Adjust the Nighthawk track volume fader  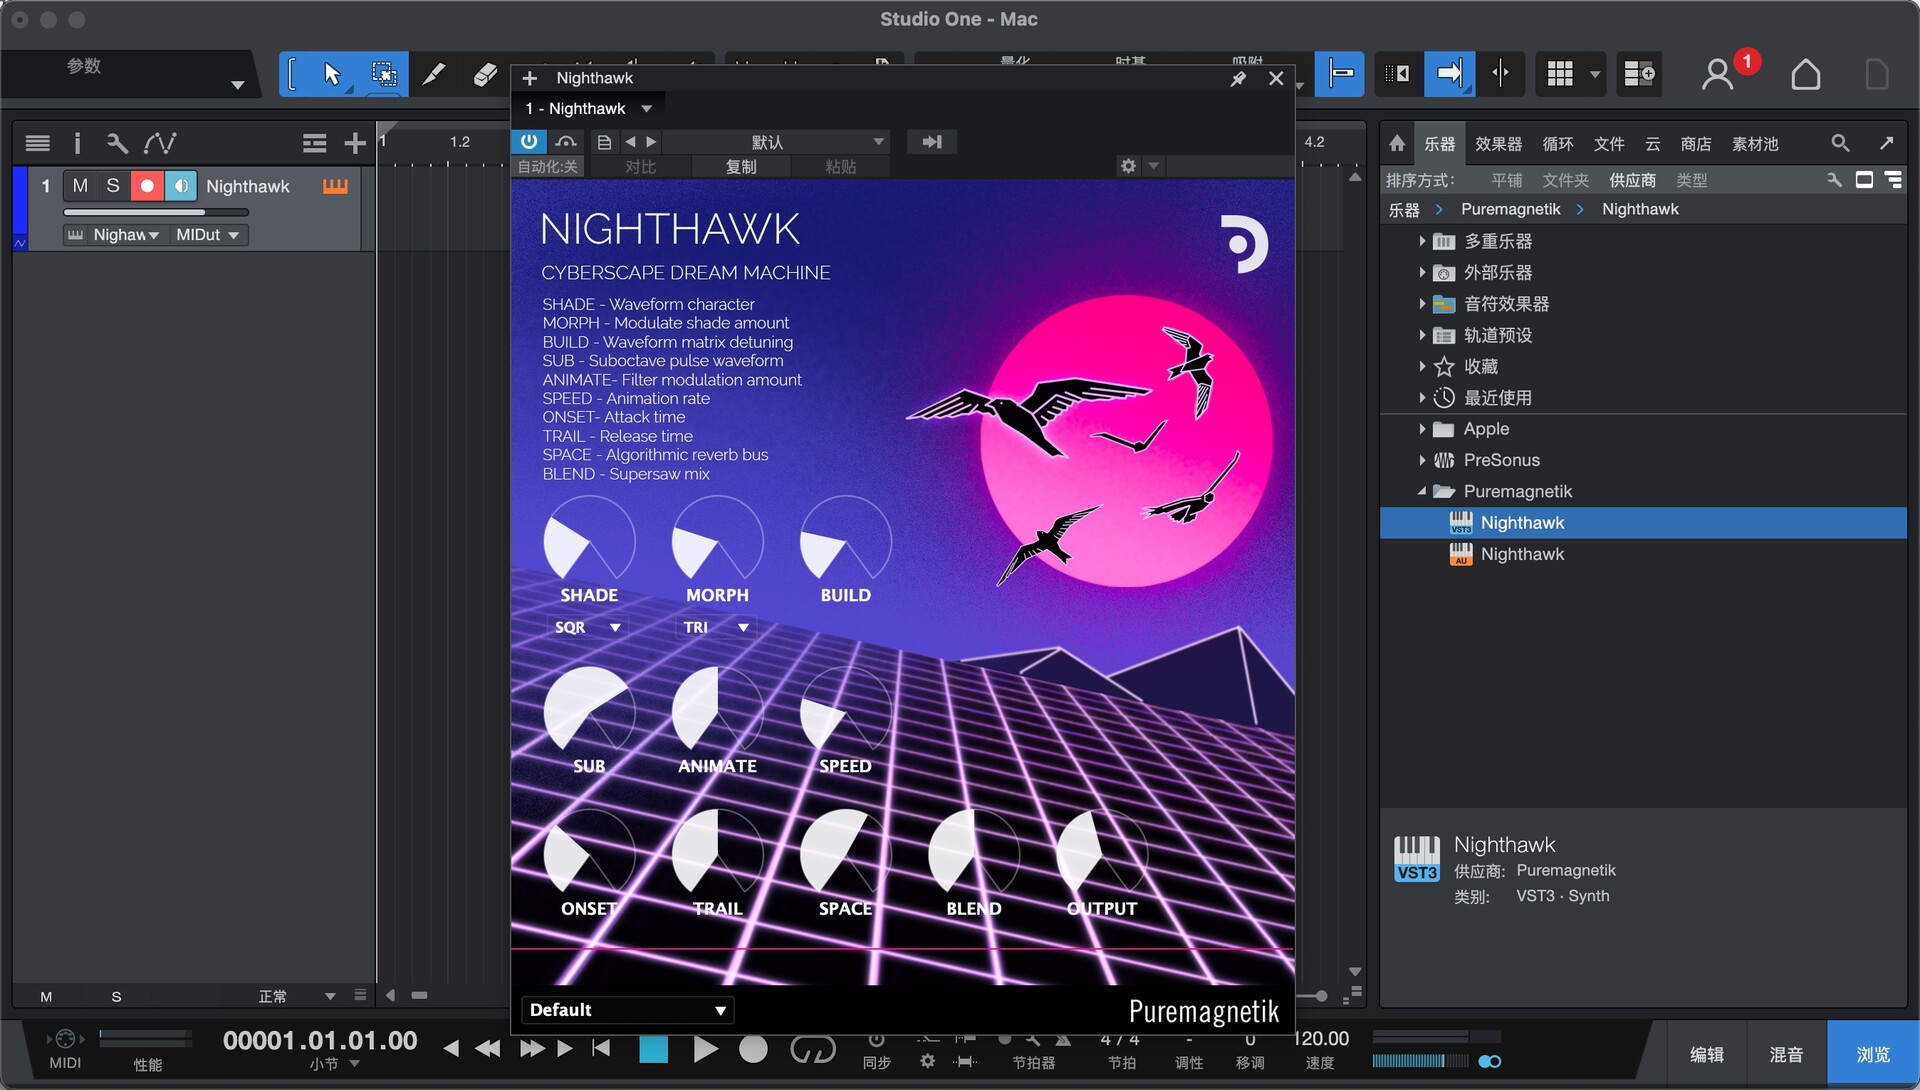(156, 212)
